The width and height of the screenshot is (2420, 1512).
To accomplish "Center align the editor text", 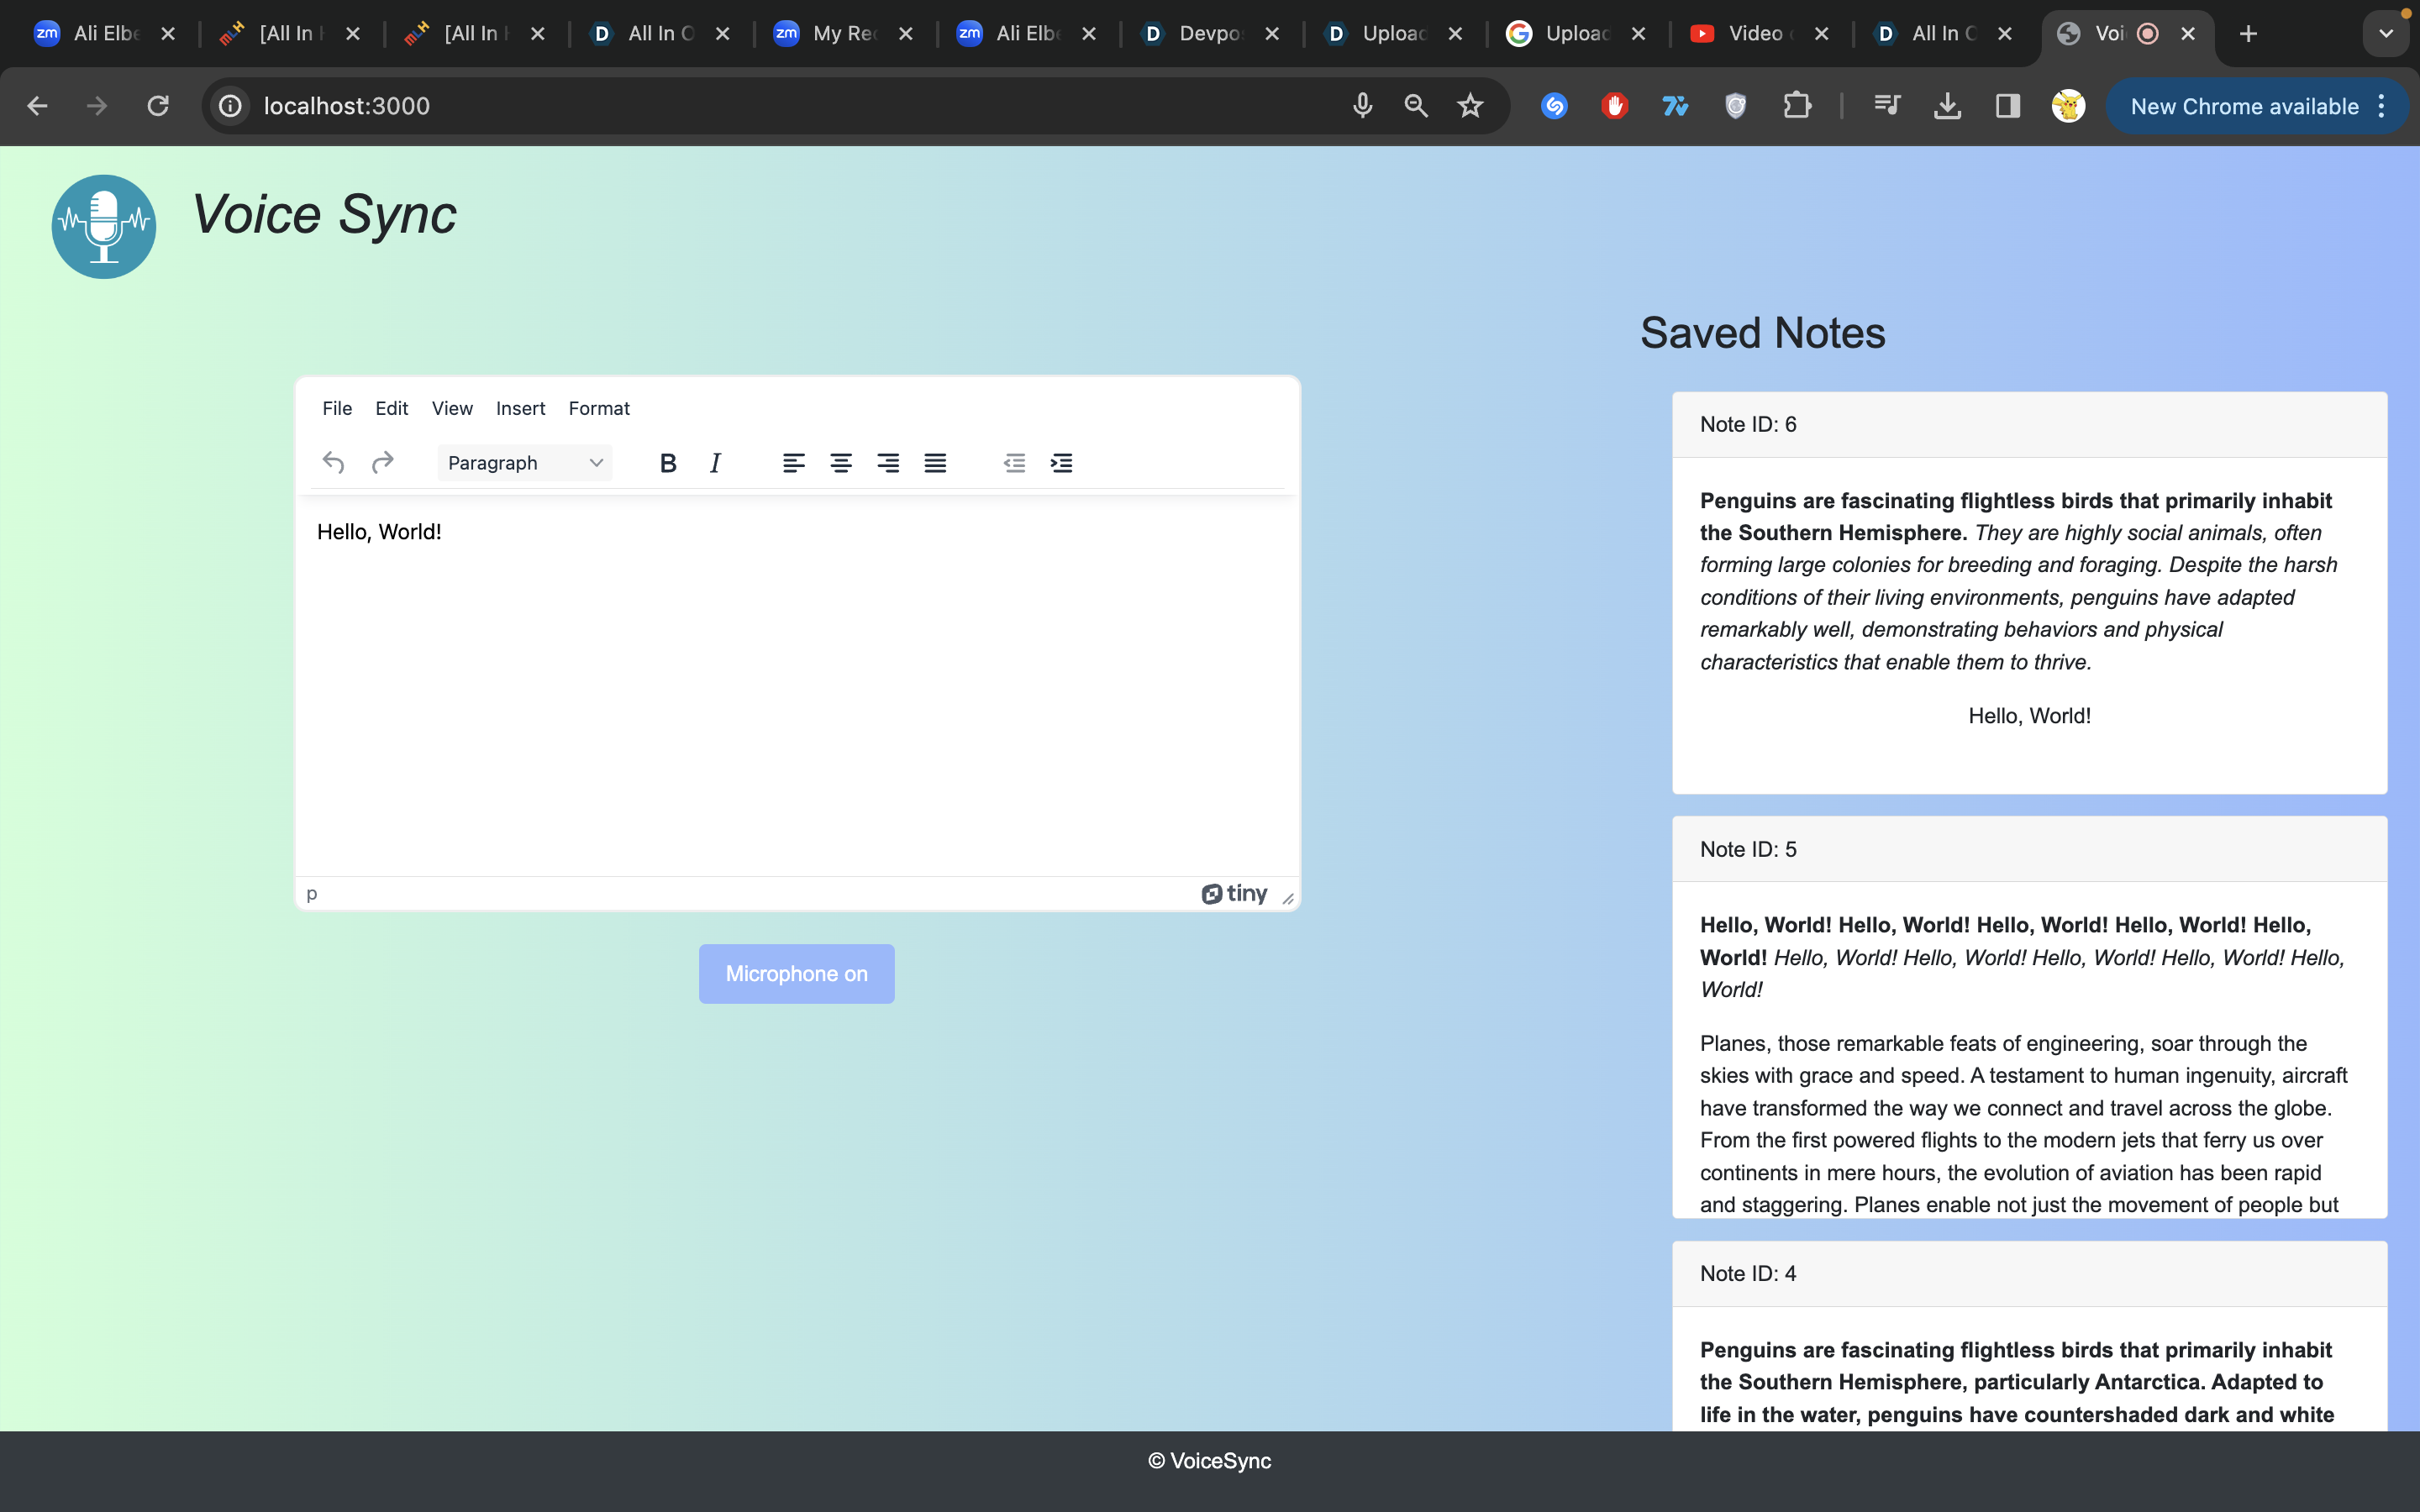I will point(841,463).
